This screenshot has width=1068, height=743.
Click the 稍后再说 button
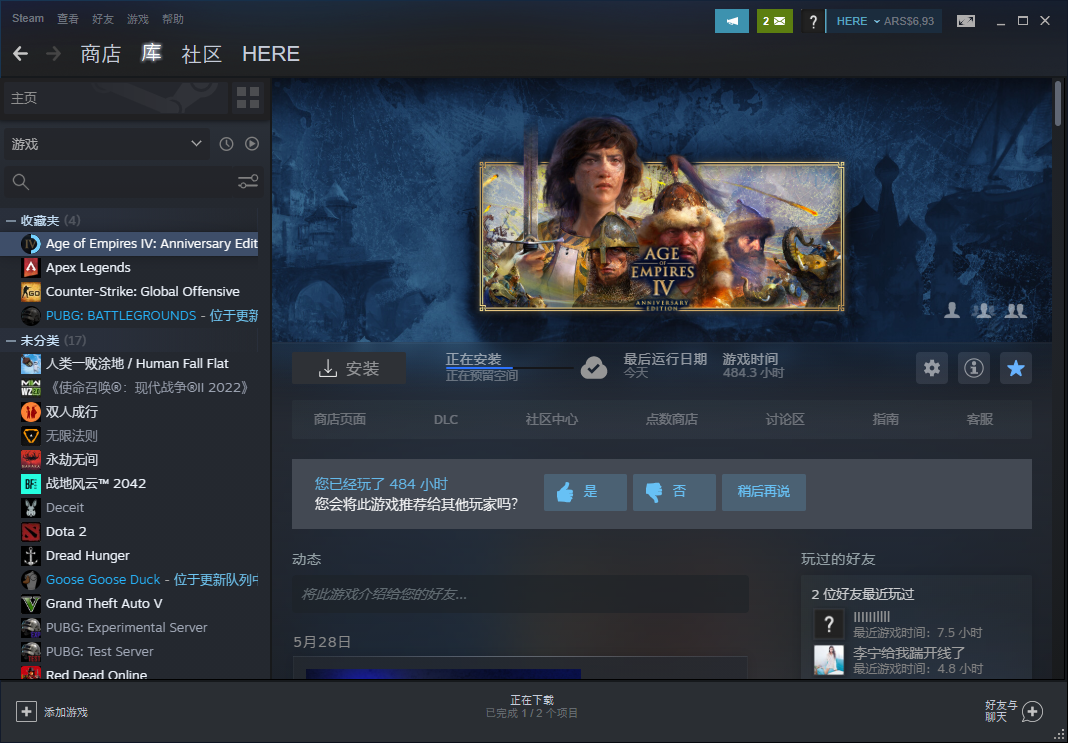[x=764, y=492]
